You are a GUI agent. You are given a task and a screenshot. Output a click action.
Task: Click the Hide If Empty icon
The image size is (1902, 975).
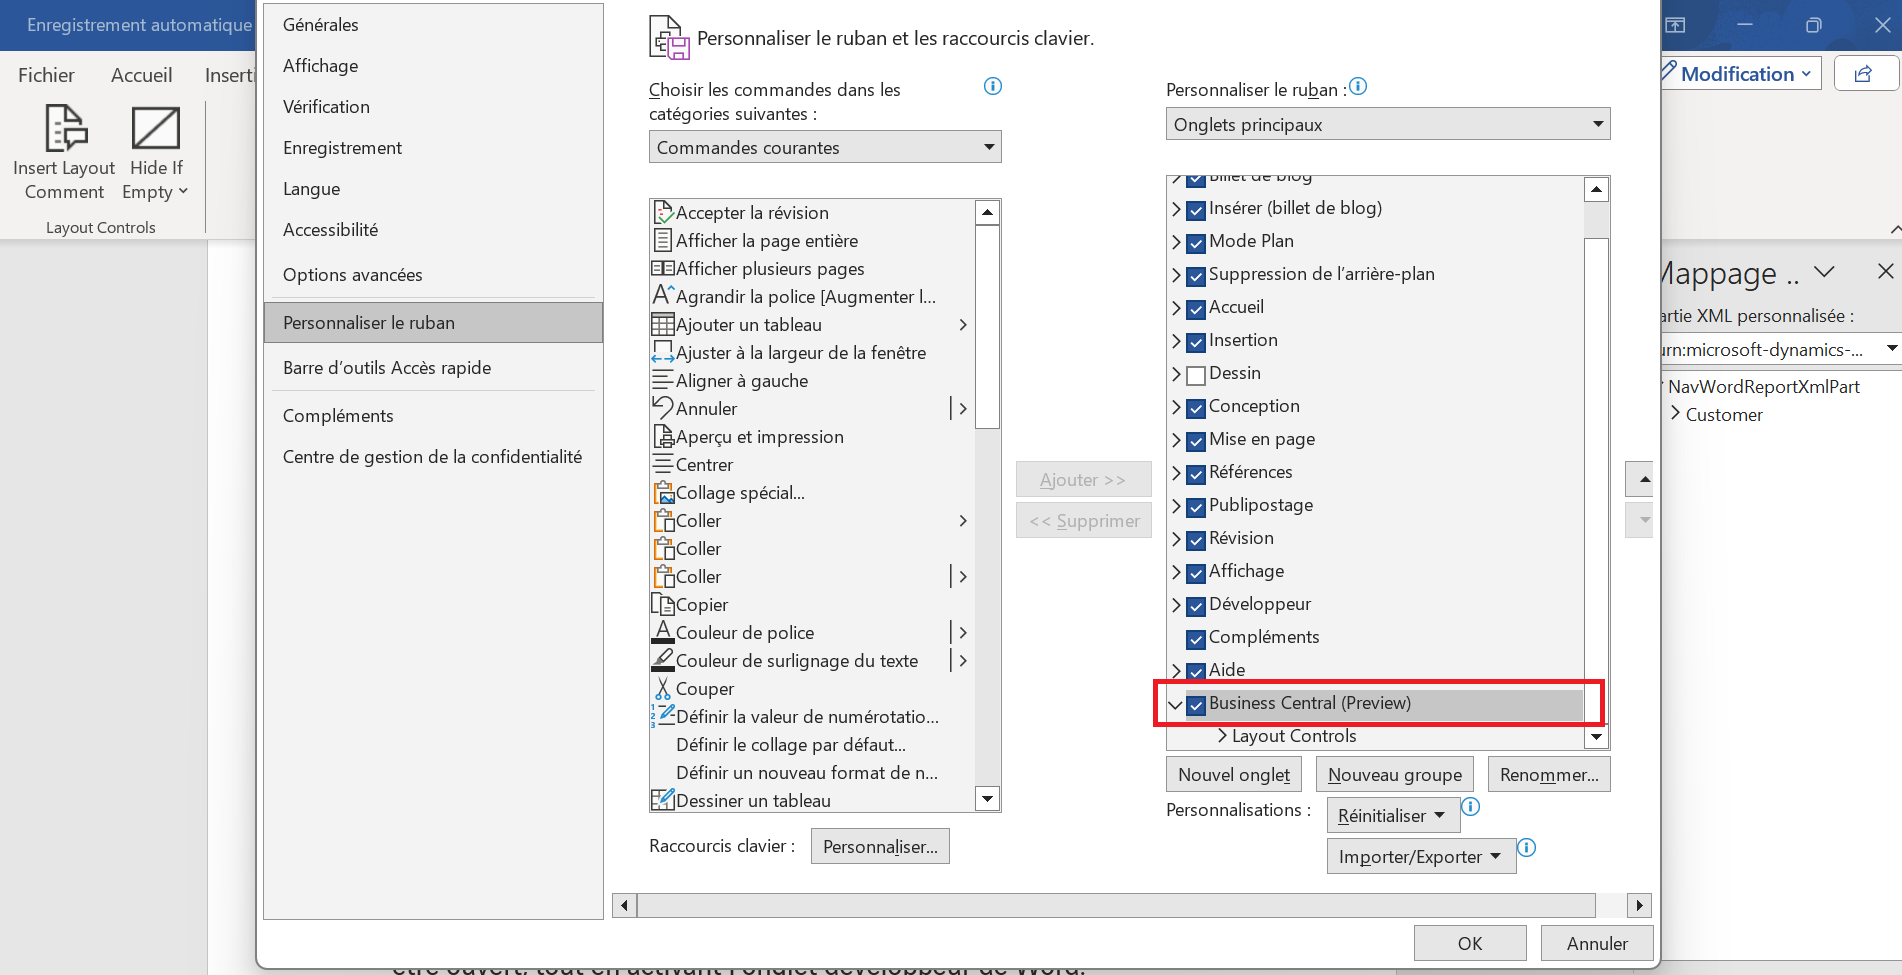[156, 129]
